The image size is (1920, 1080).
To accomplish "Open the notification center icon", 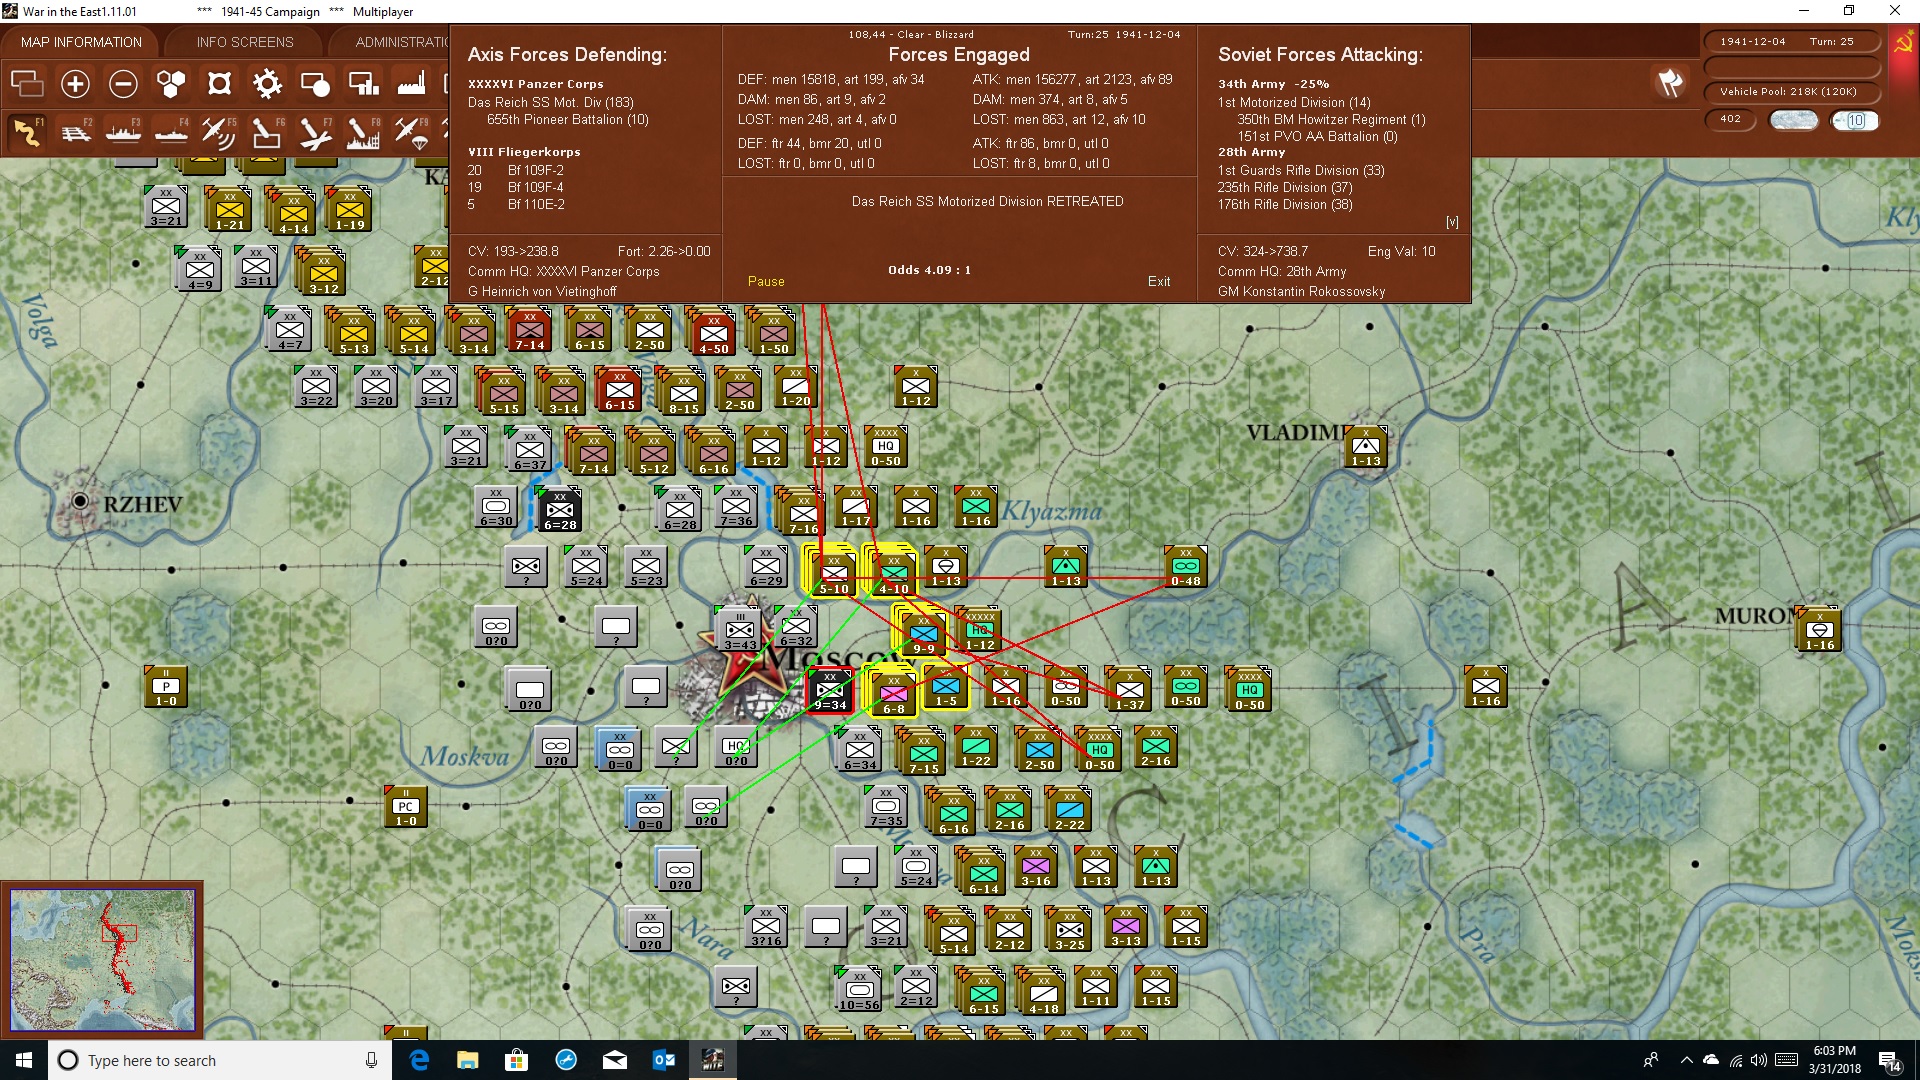I will 1890,1060.
